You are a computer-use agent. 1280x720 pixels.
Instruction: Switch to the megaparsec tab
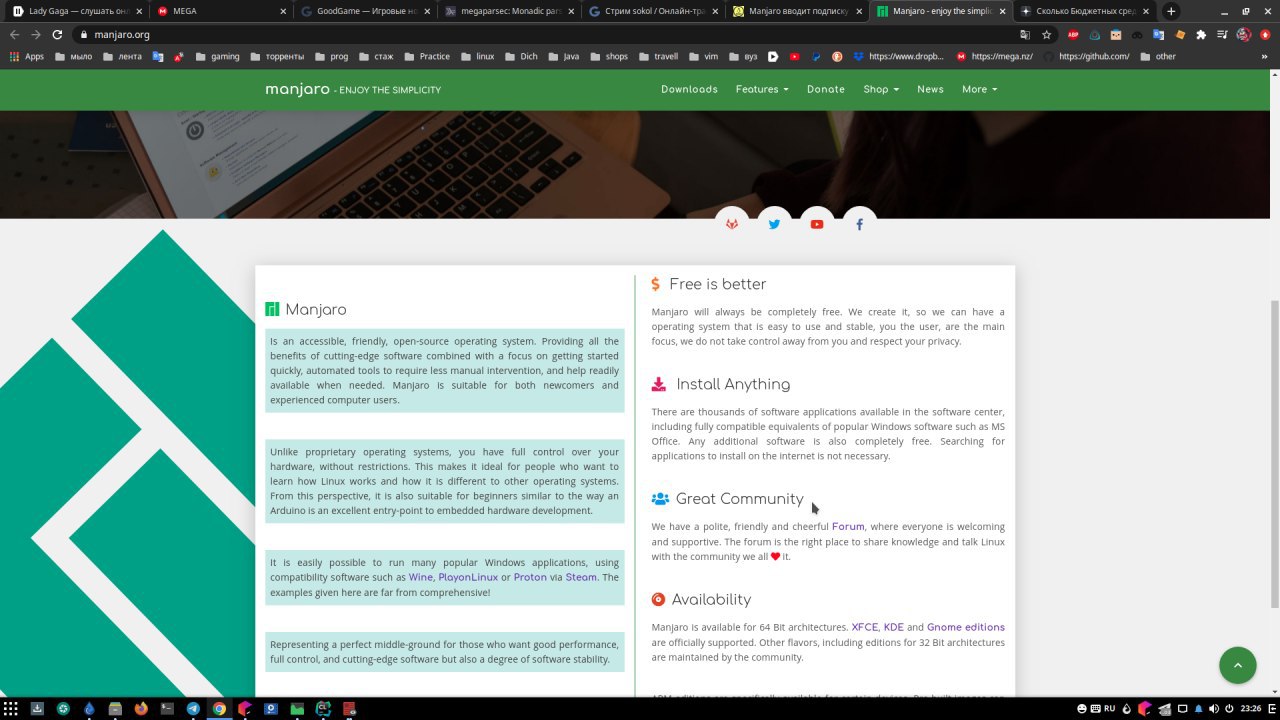click(508, 11)
